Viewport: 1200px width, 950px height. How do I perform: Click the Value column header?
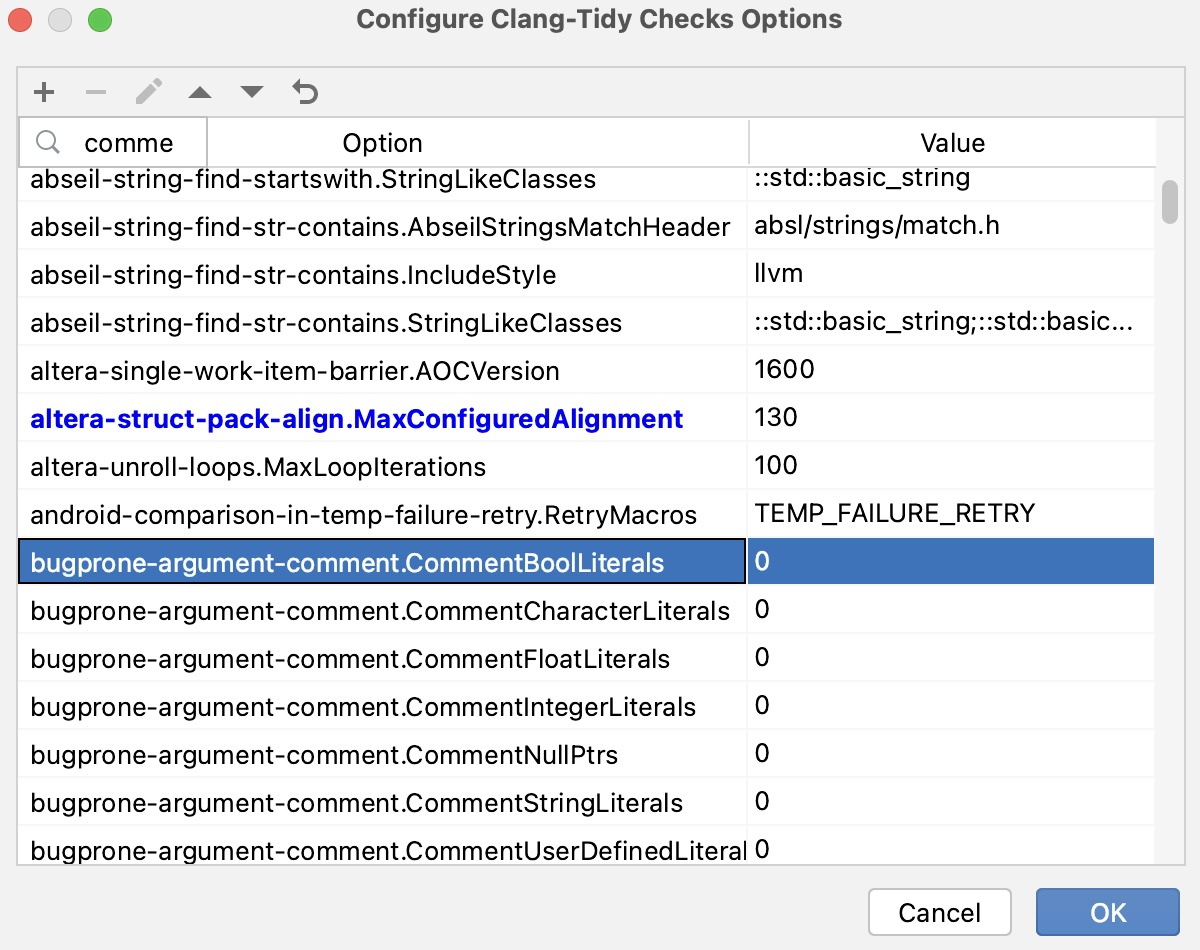[x=952, y=142]
